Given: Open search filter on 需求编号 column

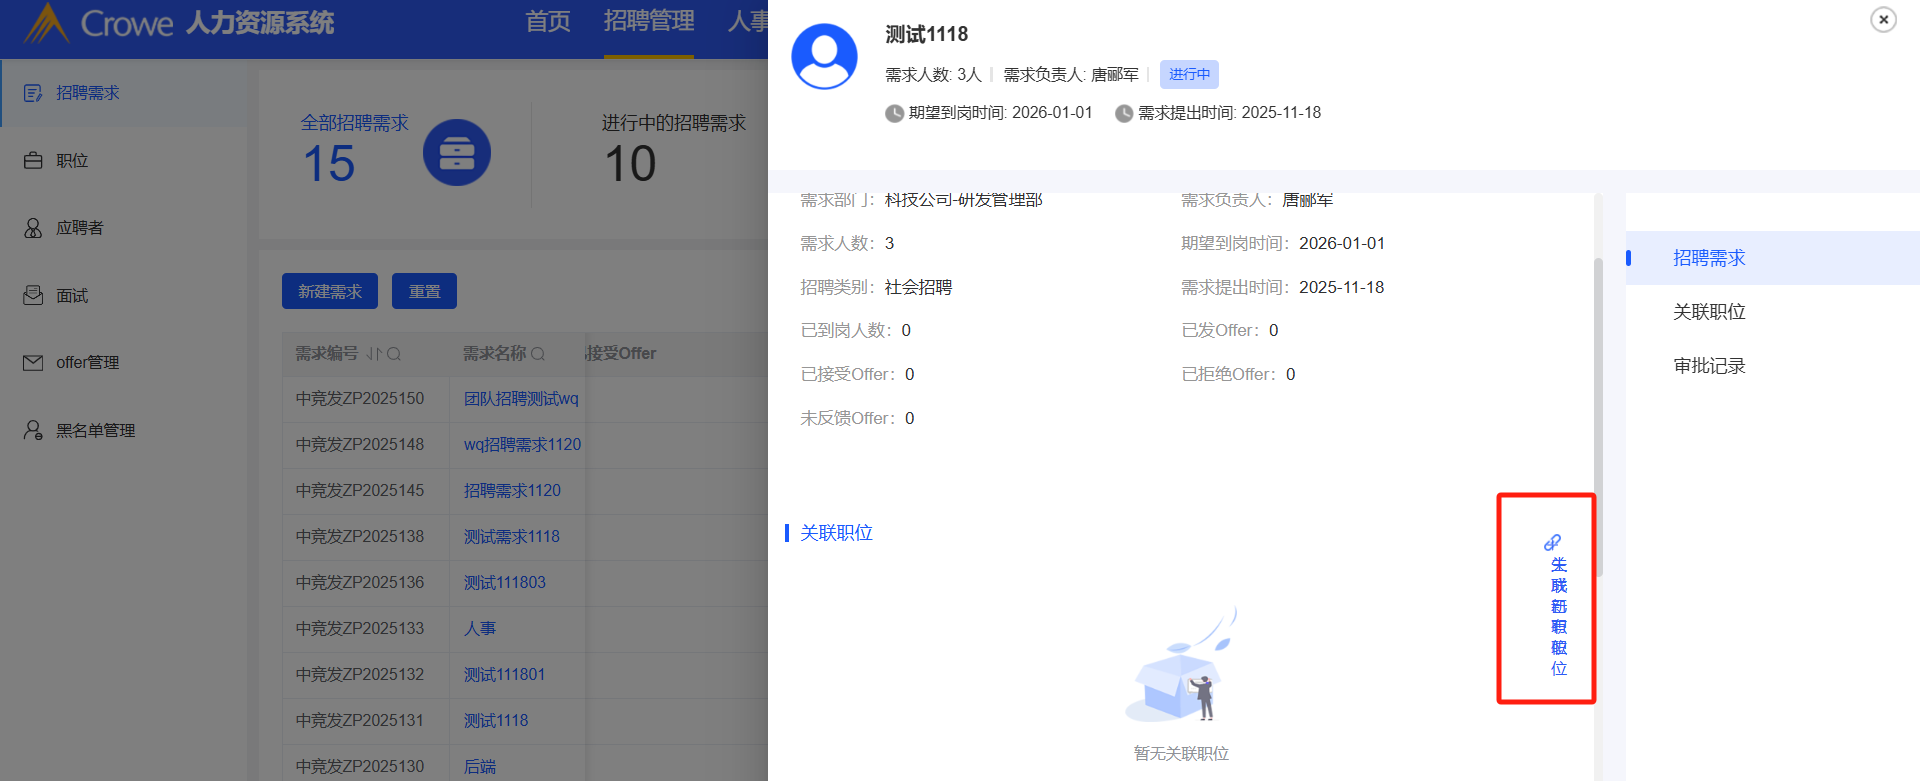Looking at the screenshot, I should 394,354.
